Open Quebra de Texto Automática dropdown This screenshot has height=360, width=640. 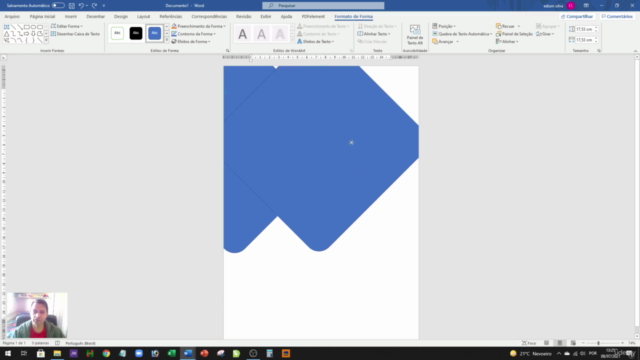coord(462,34)
